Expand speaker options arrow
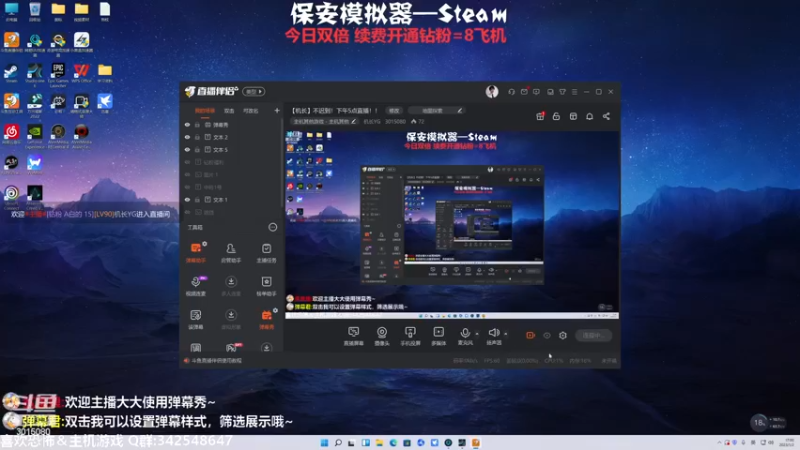Viewport: 800px width, 450px height. [x=506, y=334]
